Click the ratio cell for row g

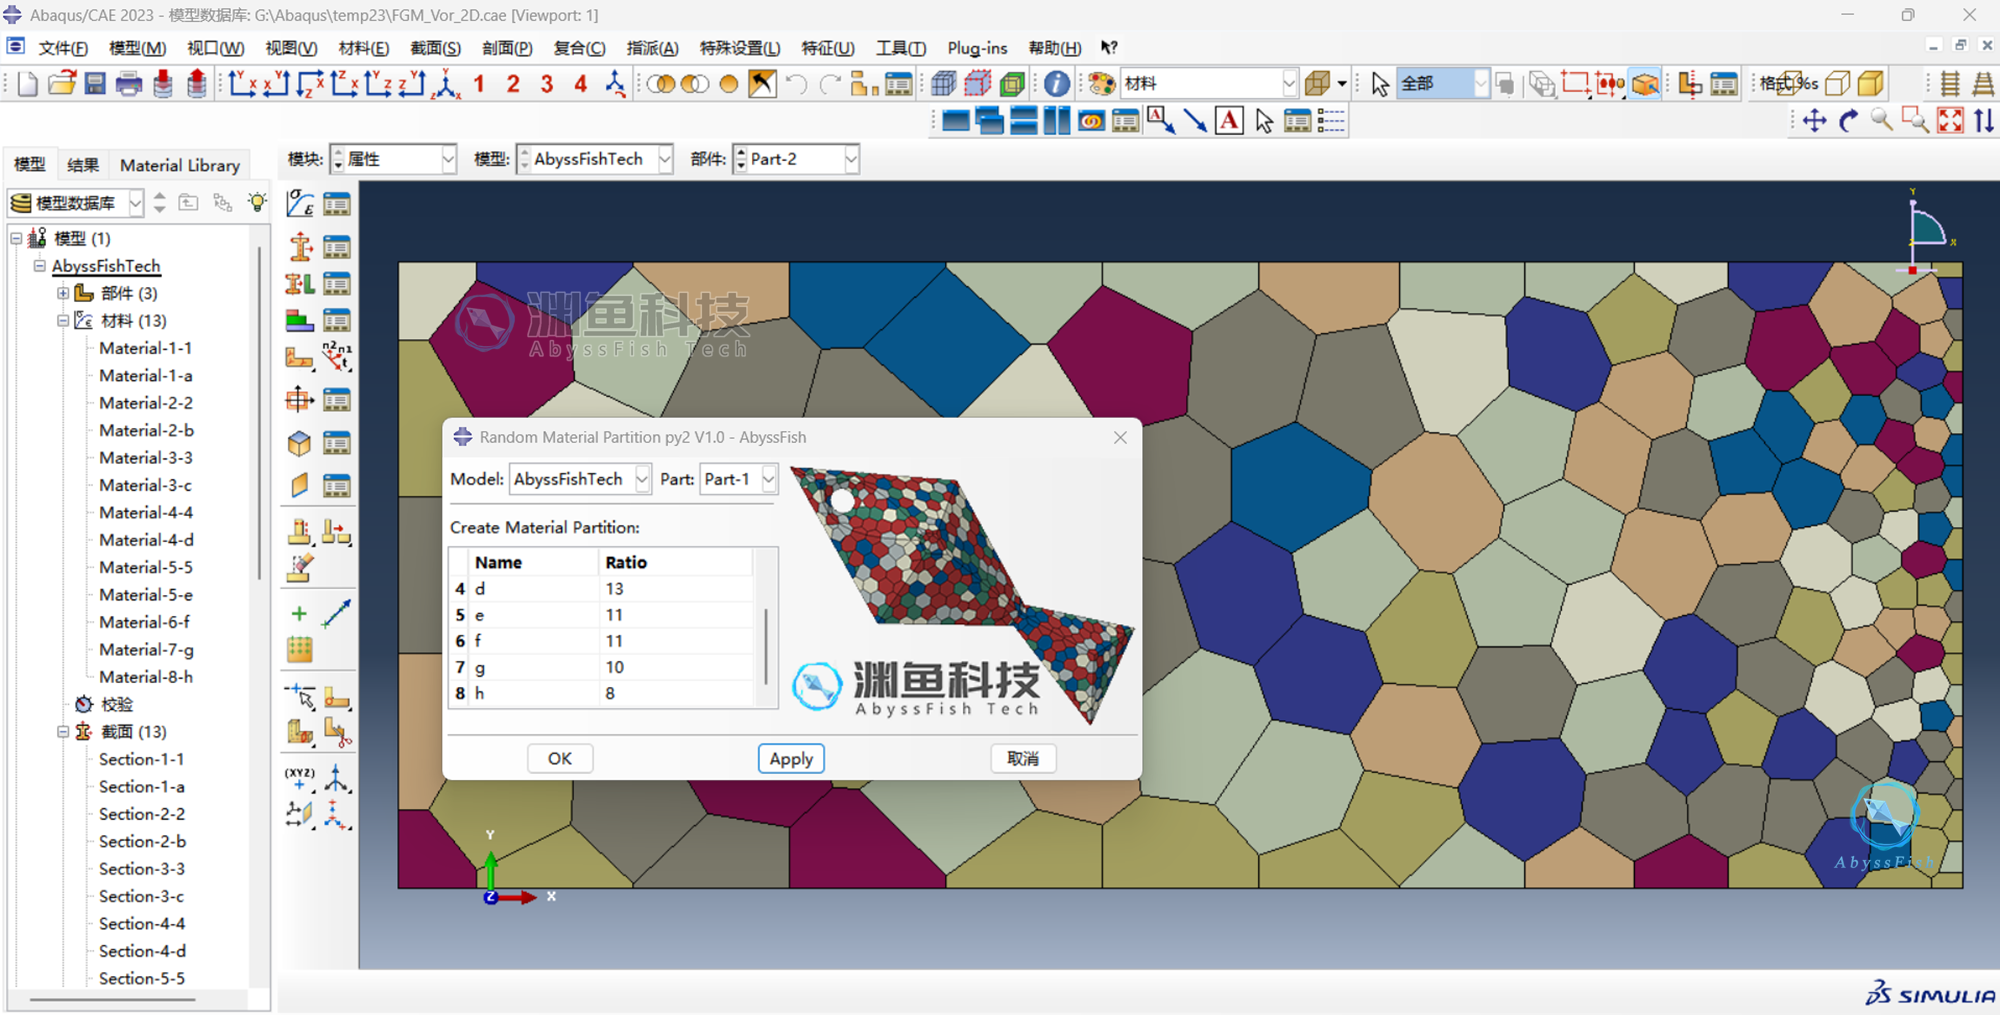point(675,667)
